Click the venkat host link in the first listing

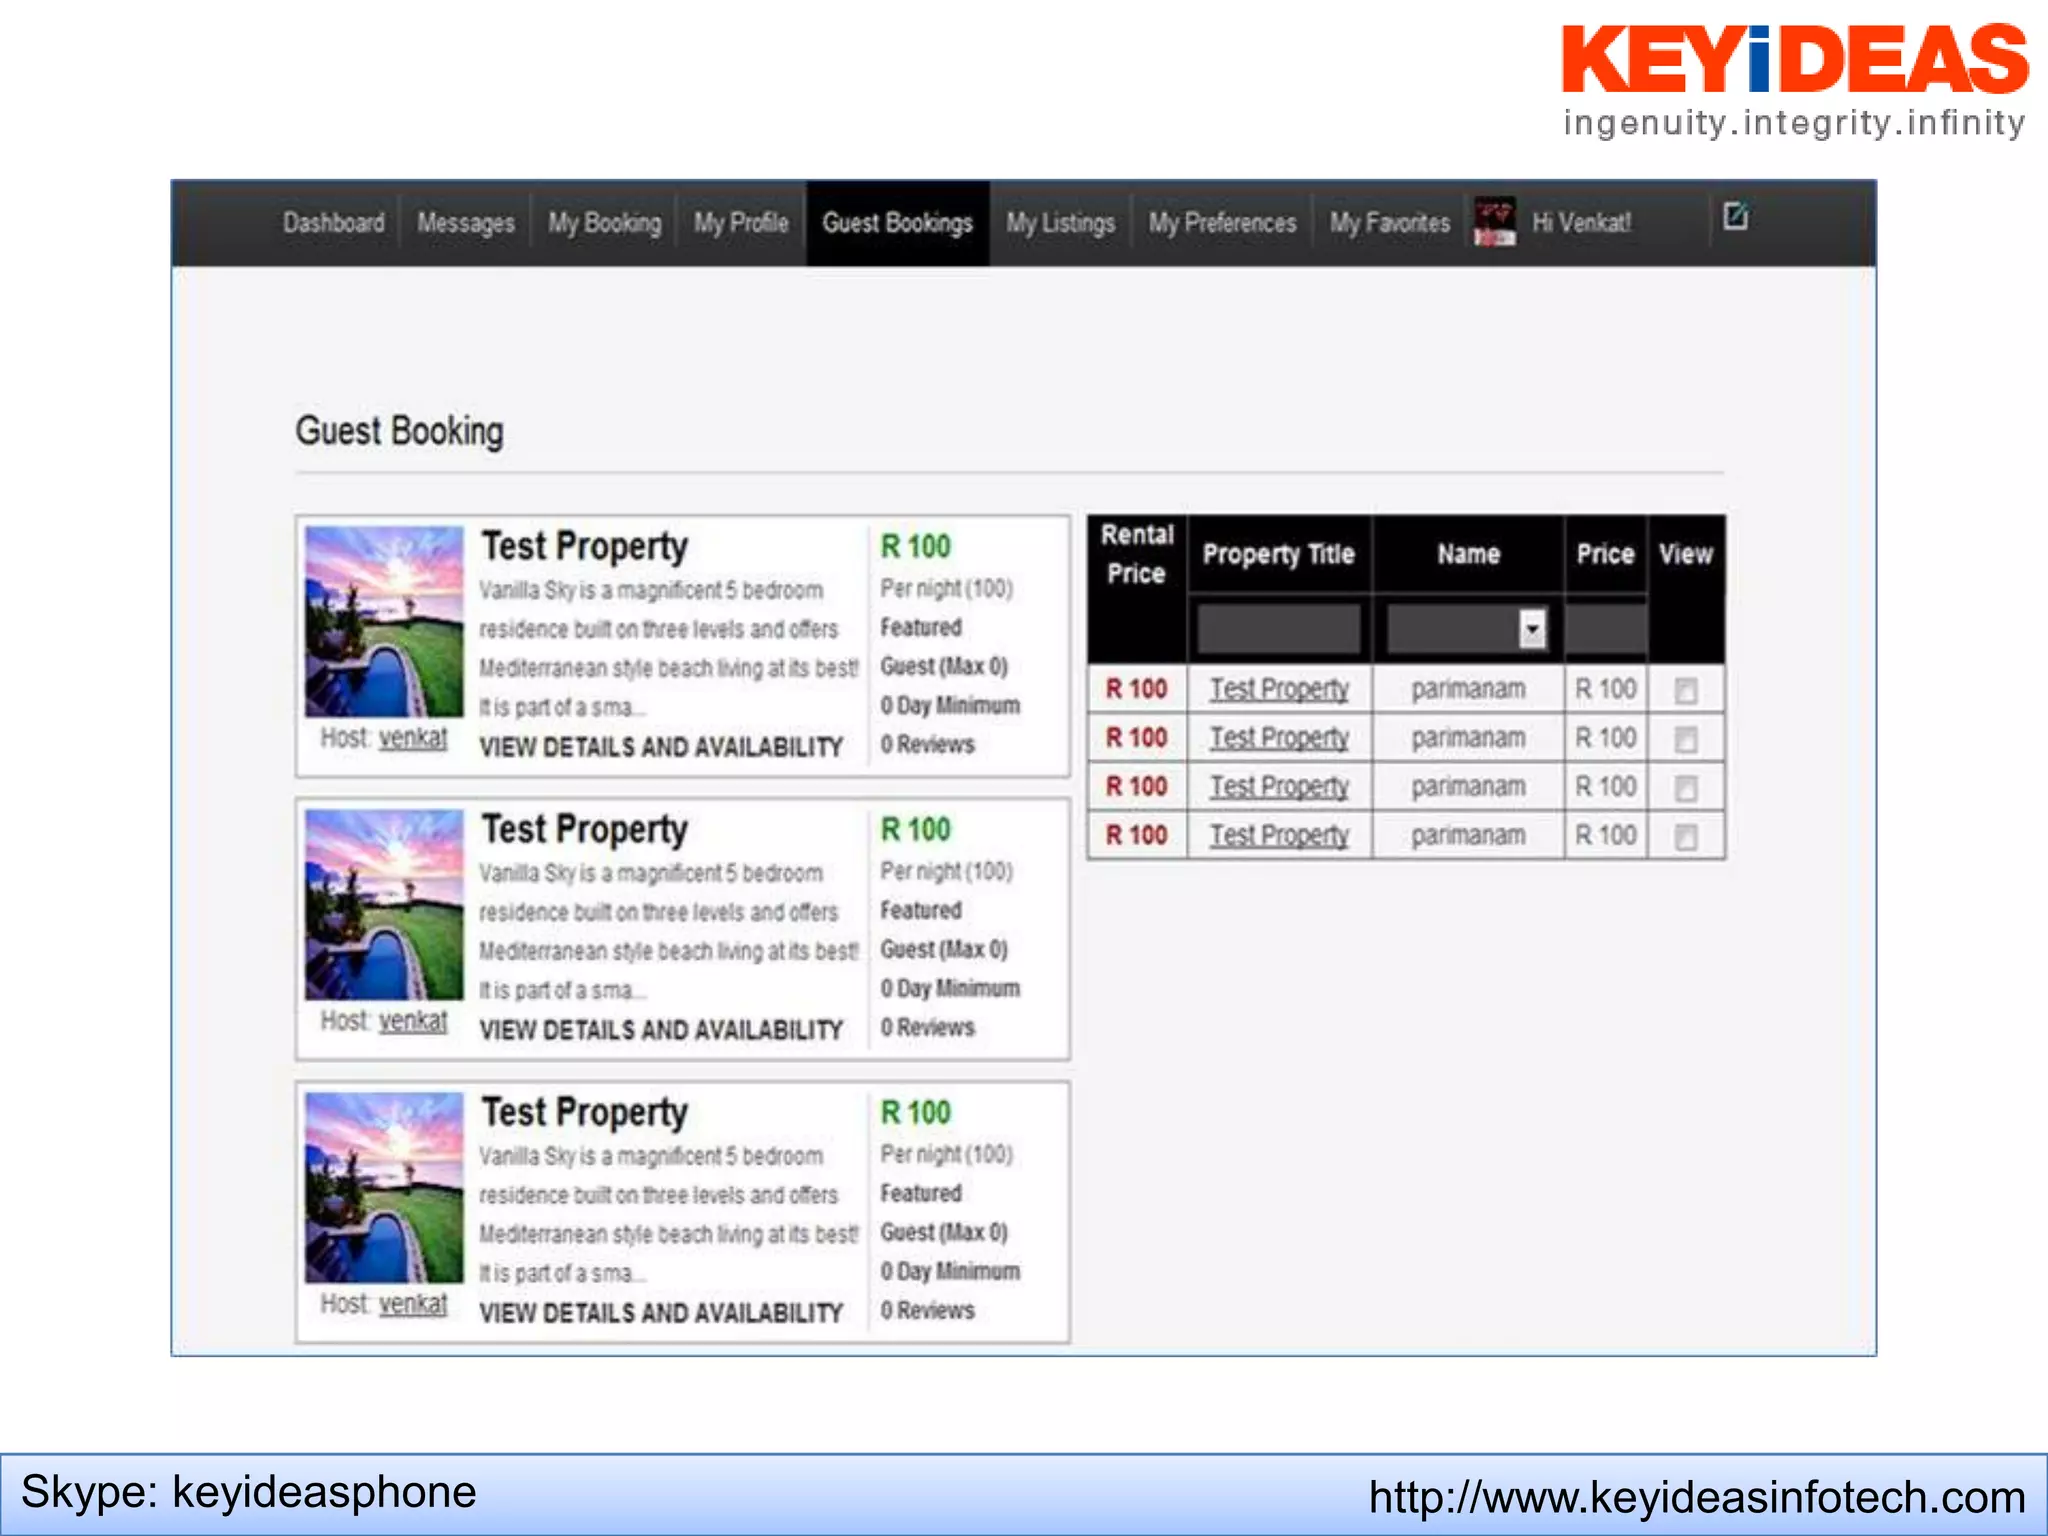[x=413, y=738]
